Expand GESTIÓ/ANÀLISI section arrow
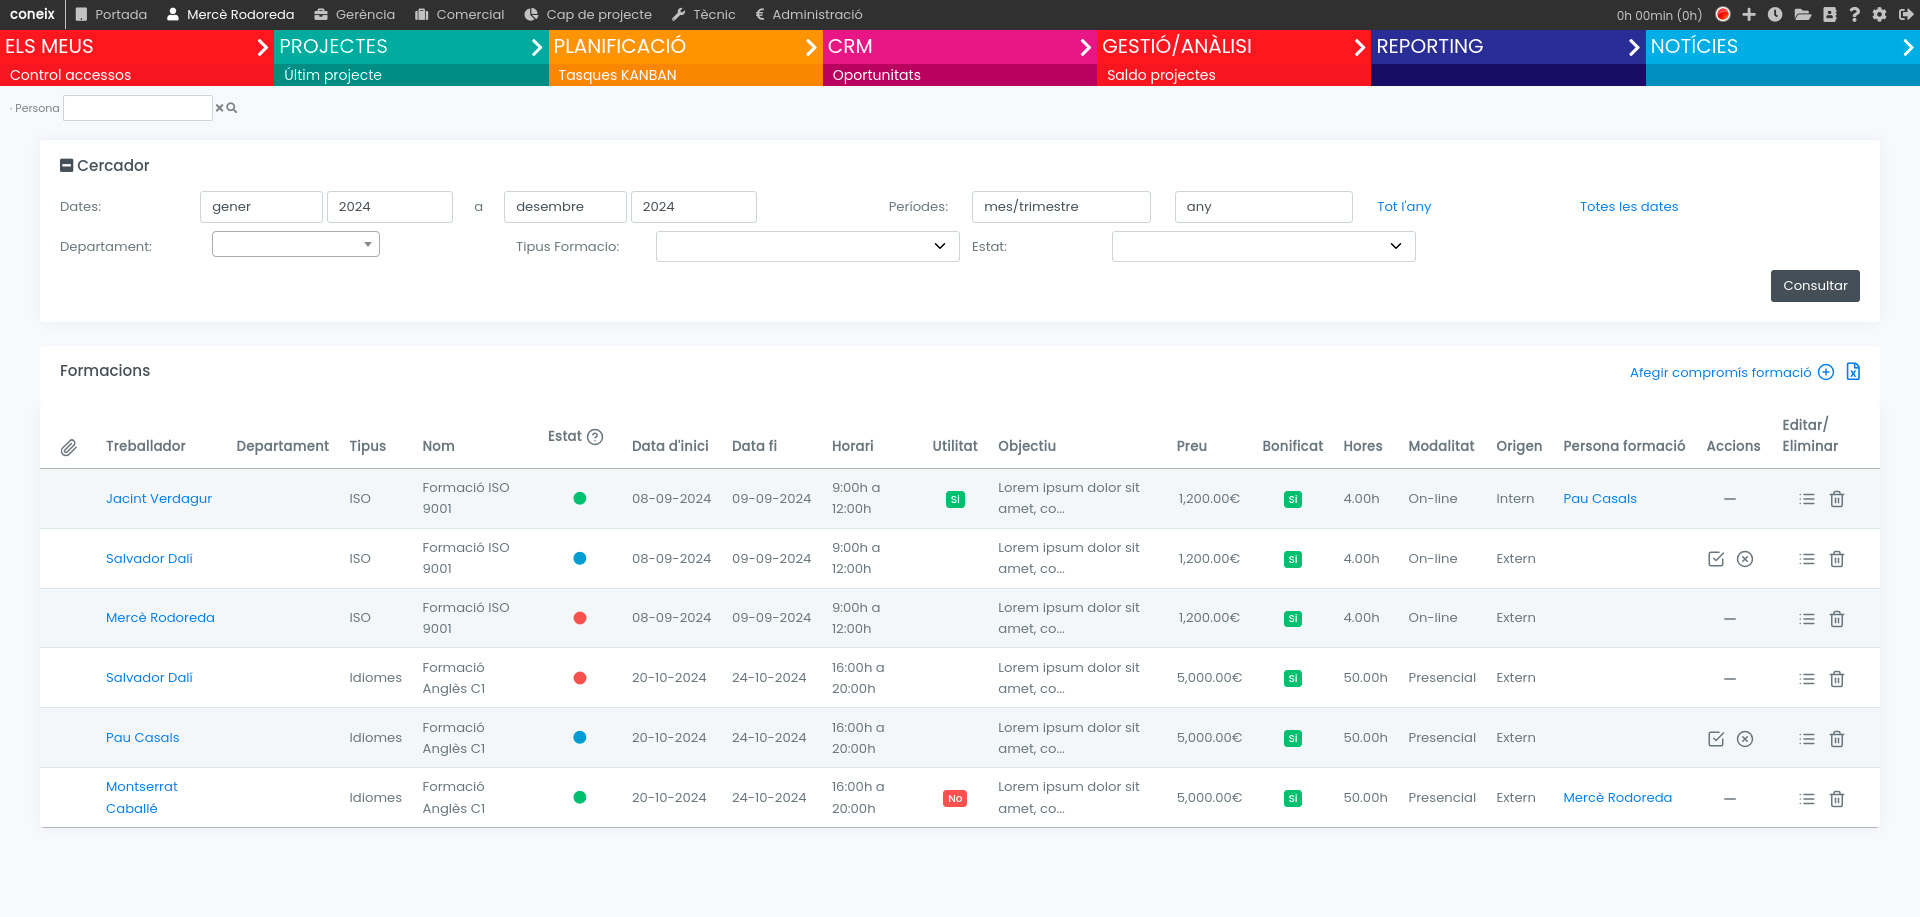 (1360, 47)
